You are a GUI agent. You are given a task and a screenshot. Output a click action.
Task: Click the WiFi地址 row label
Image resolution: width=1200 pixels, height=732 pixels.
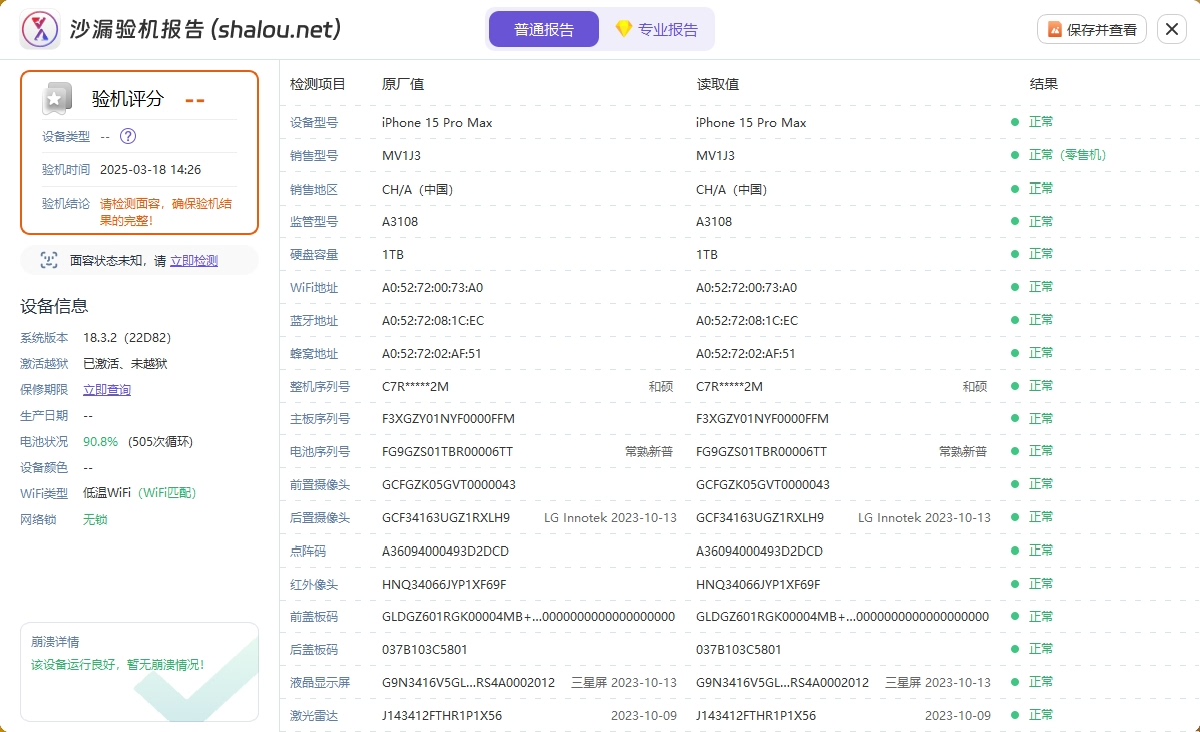(x=314, y=287)
